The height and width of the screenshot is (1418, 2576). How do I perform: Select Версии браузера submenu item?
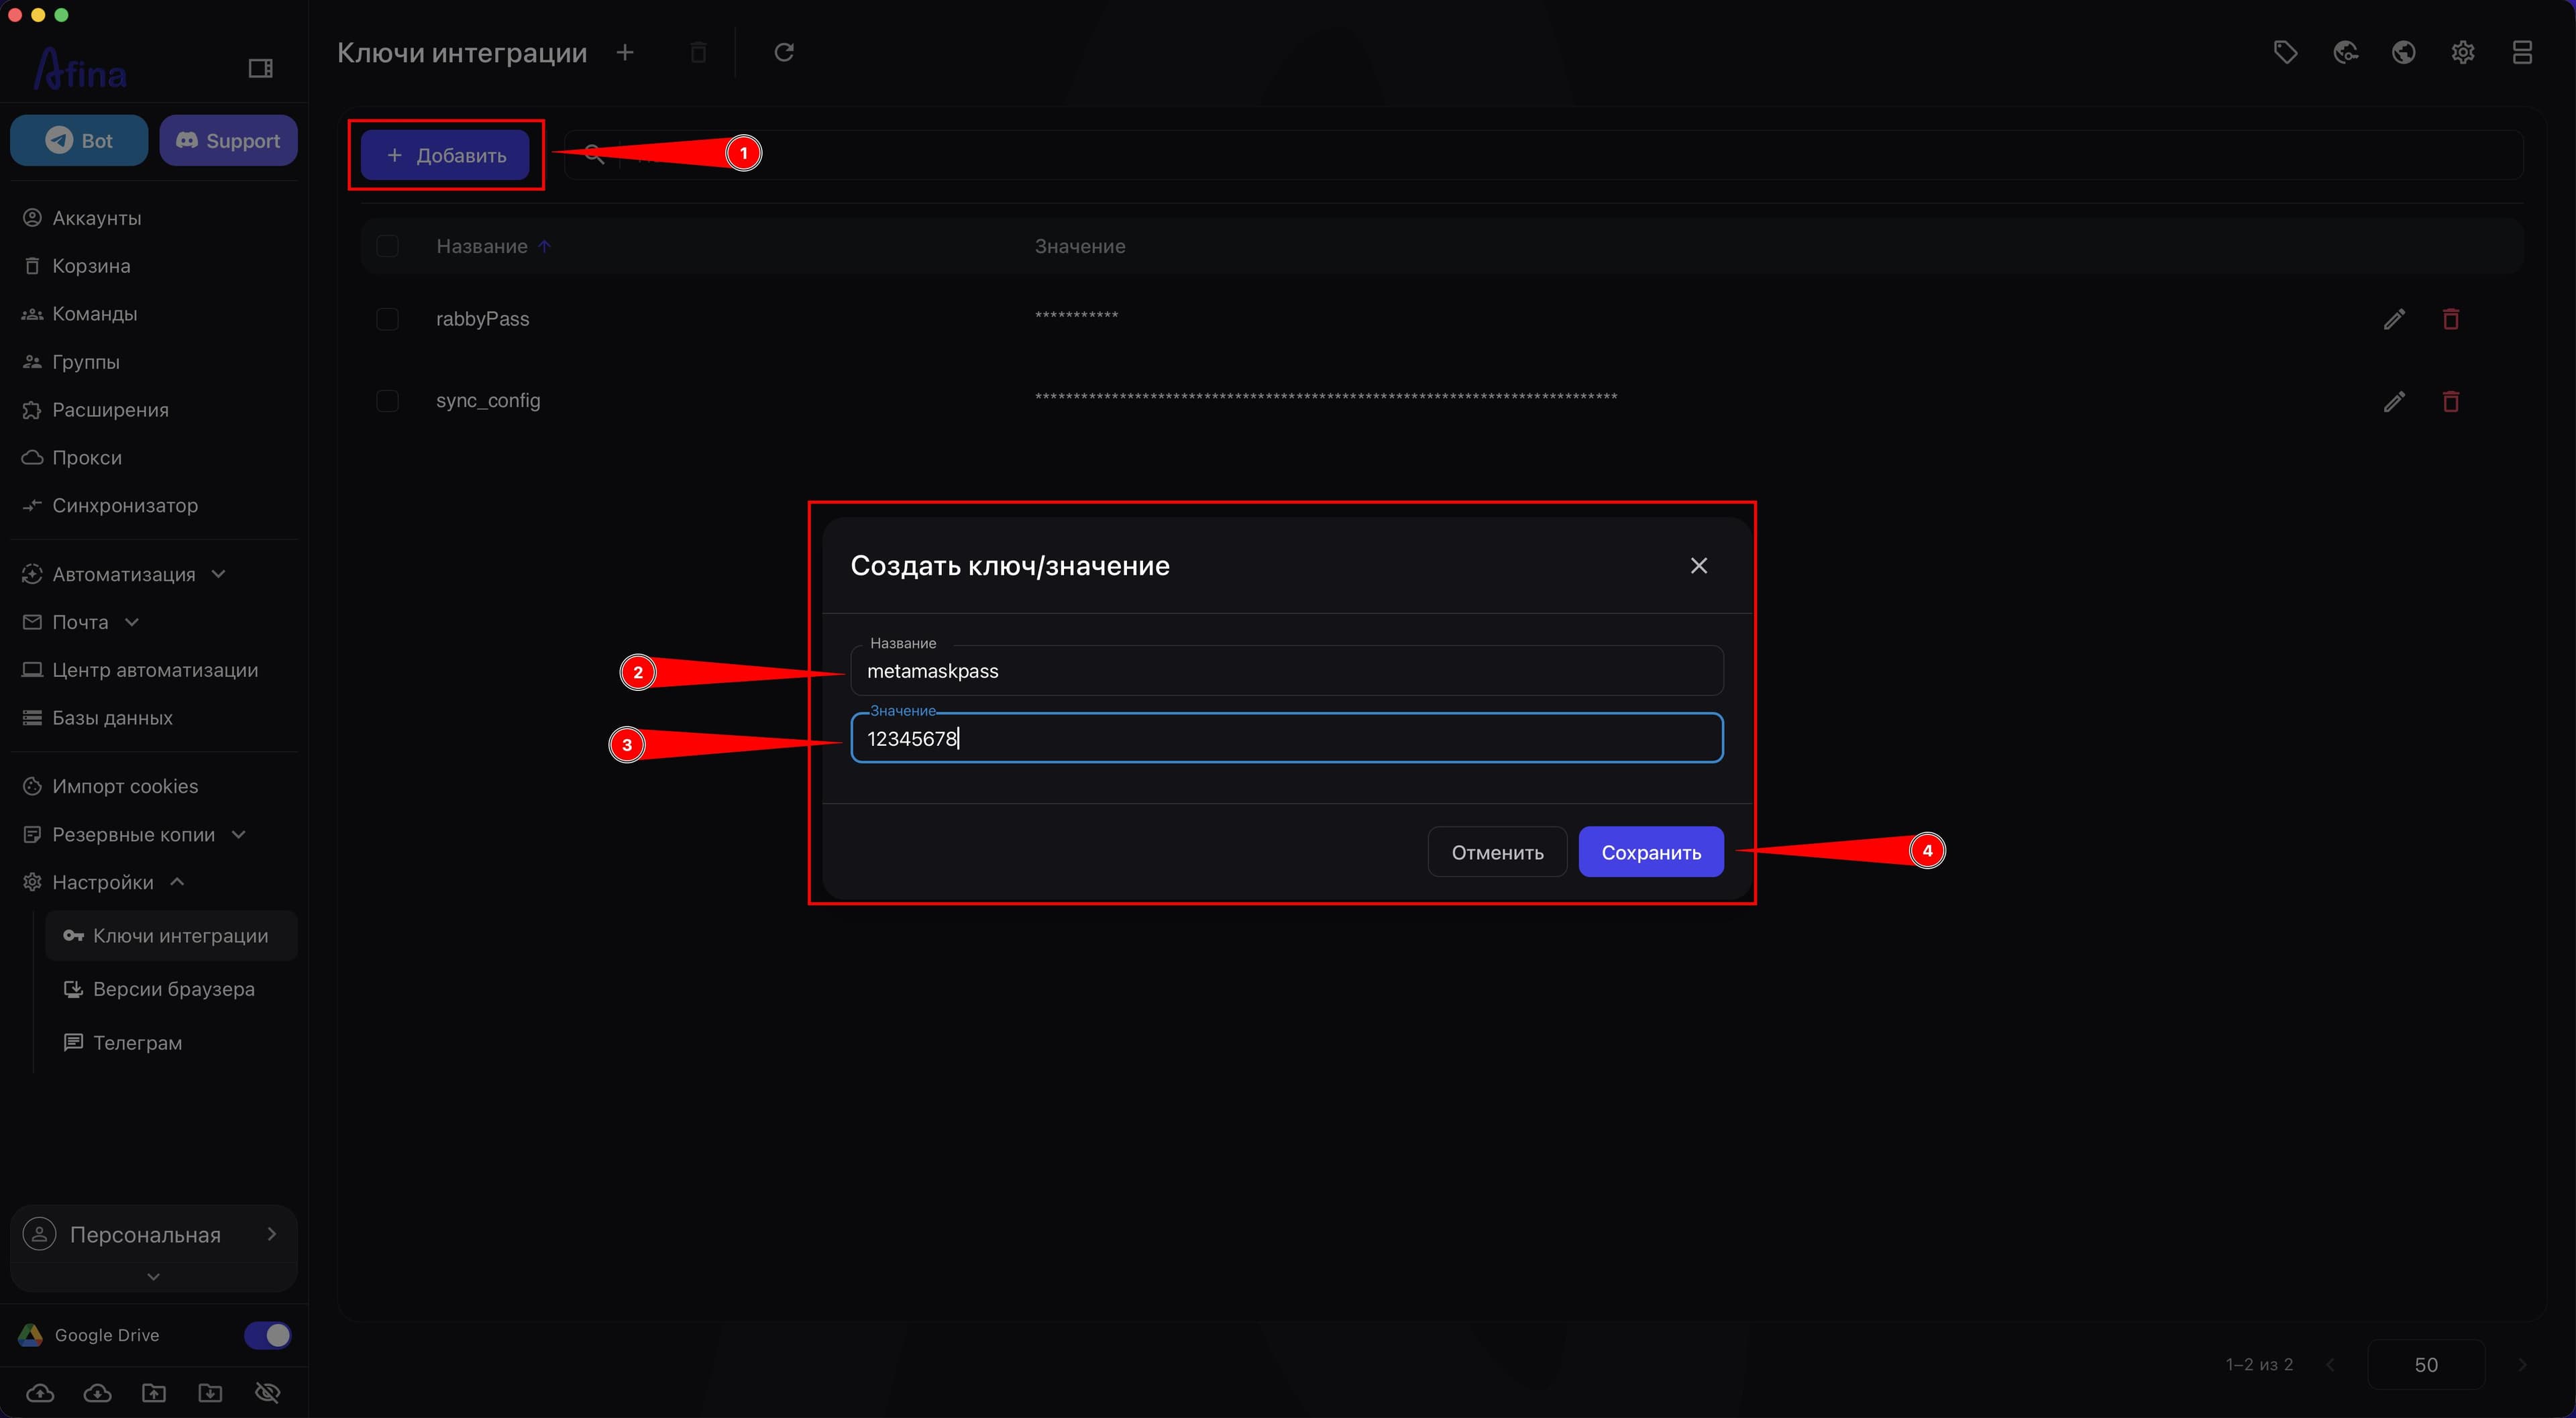pos(171,989)
